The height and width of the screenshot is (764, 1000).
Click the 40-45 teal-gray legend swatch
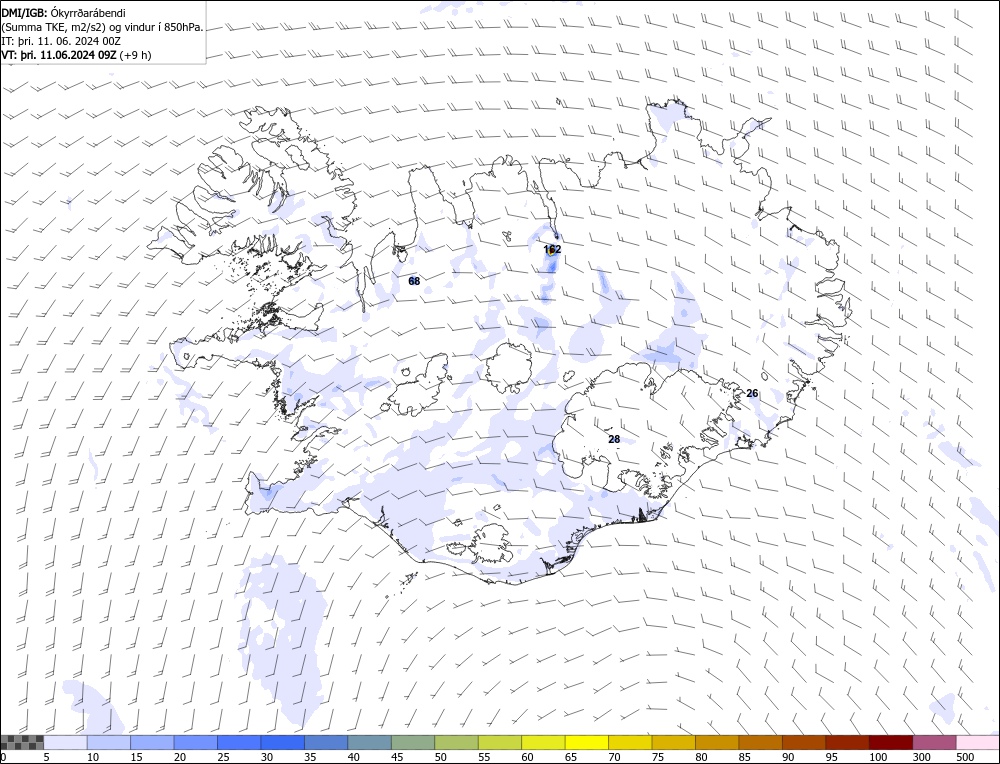369,742
